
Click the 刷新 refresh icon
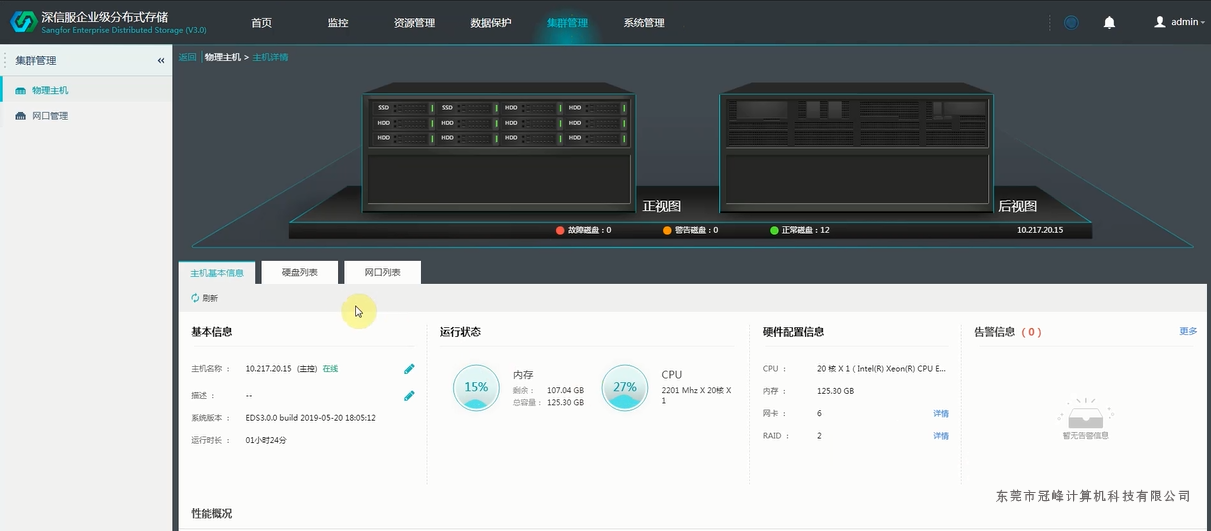195,298
